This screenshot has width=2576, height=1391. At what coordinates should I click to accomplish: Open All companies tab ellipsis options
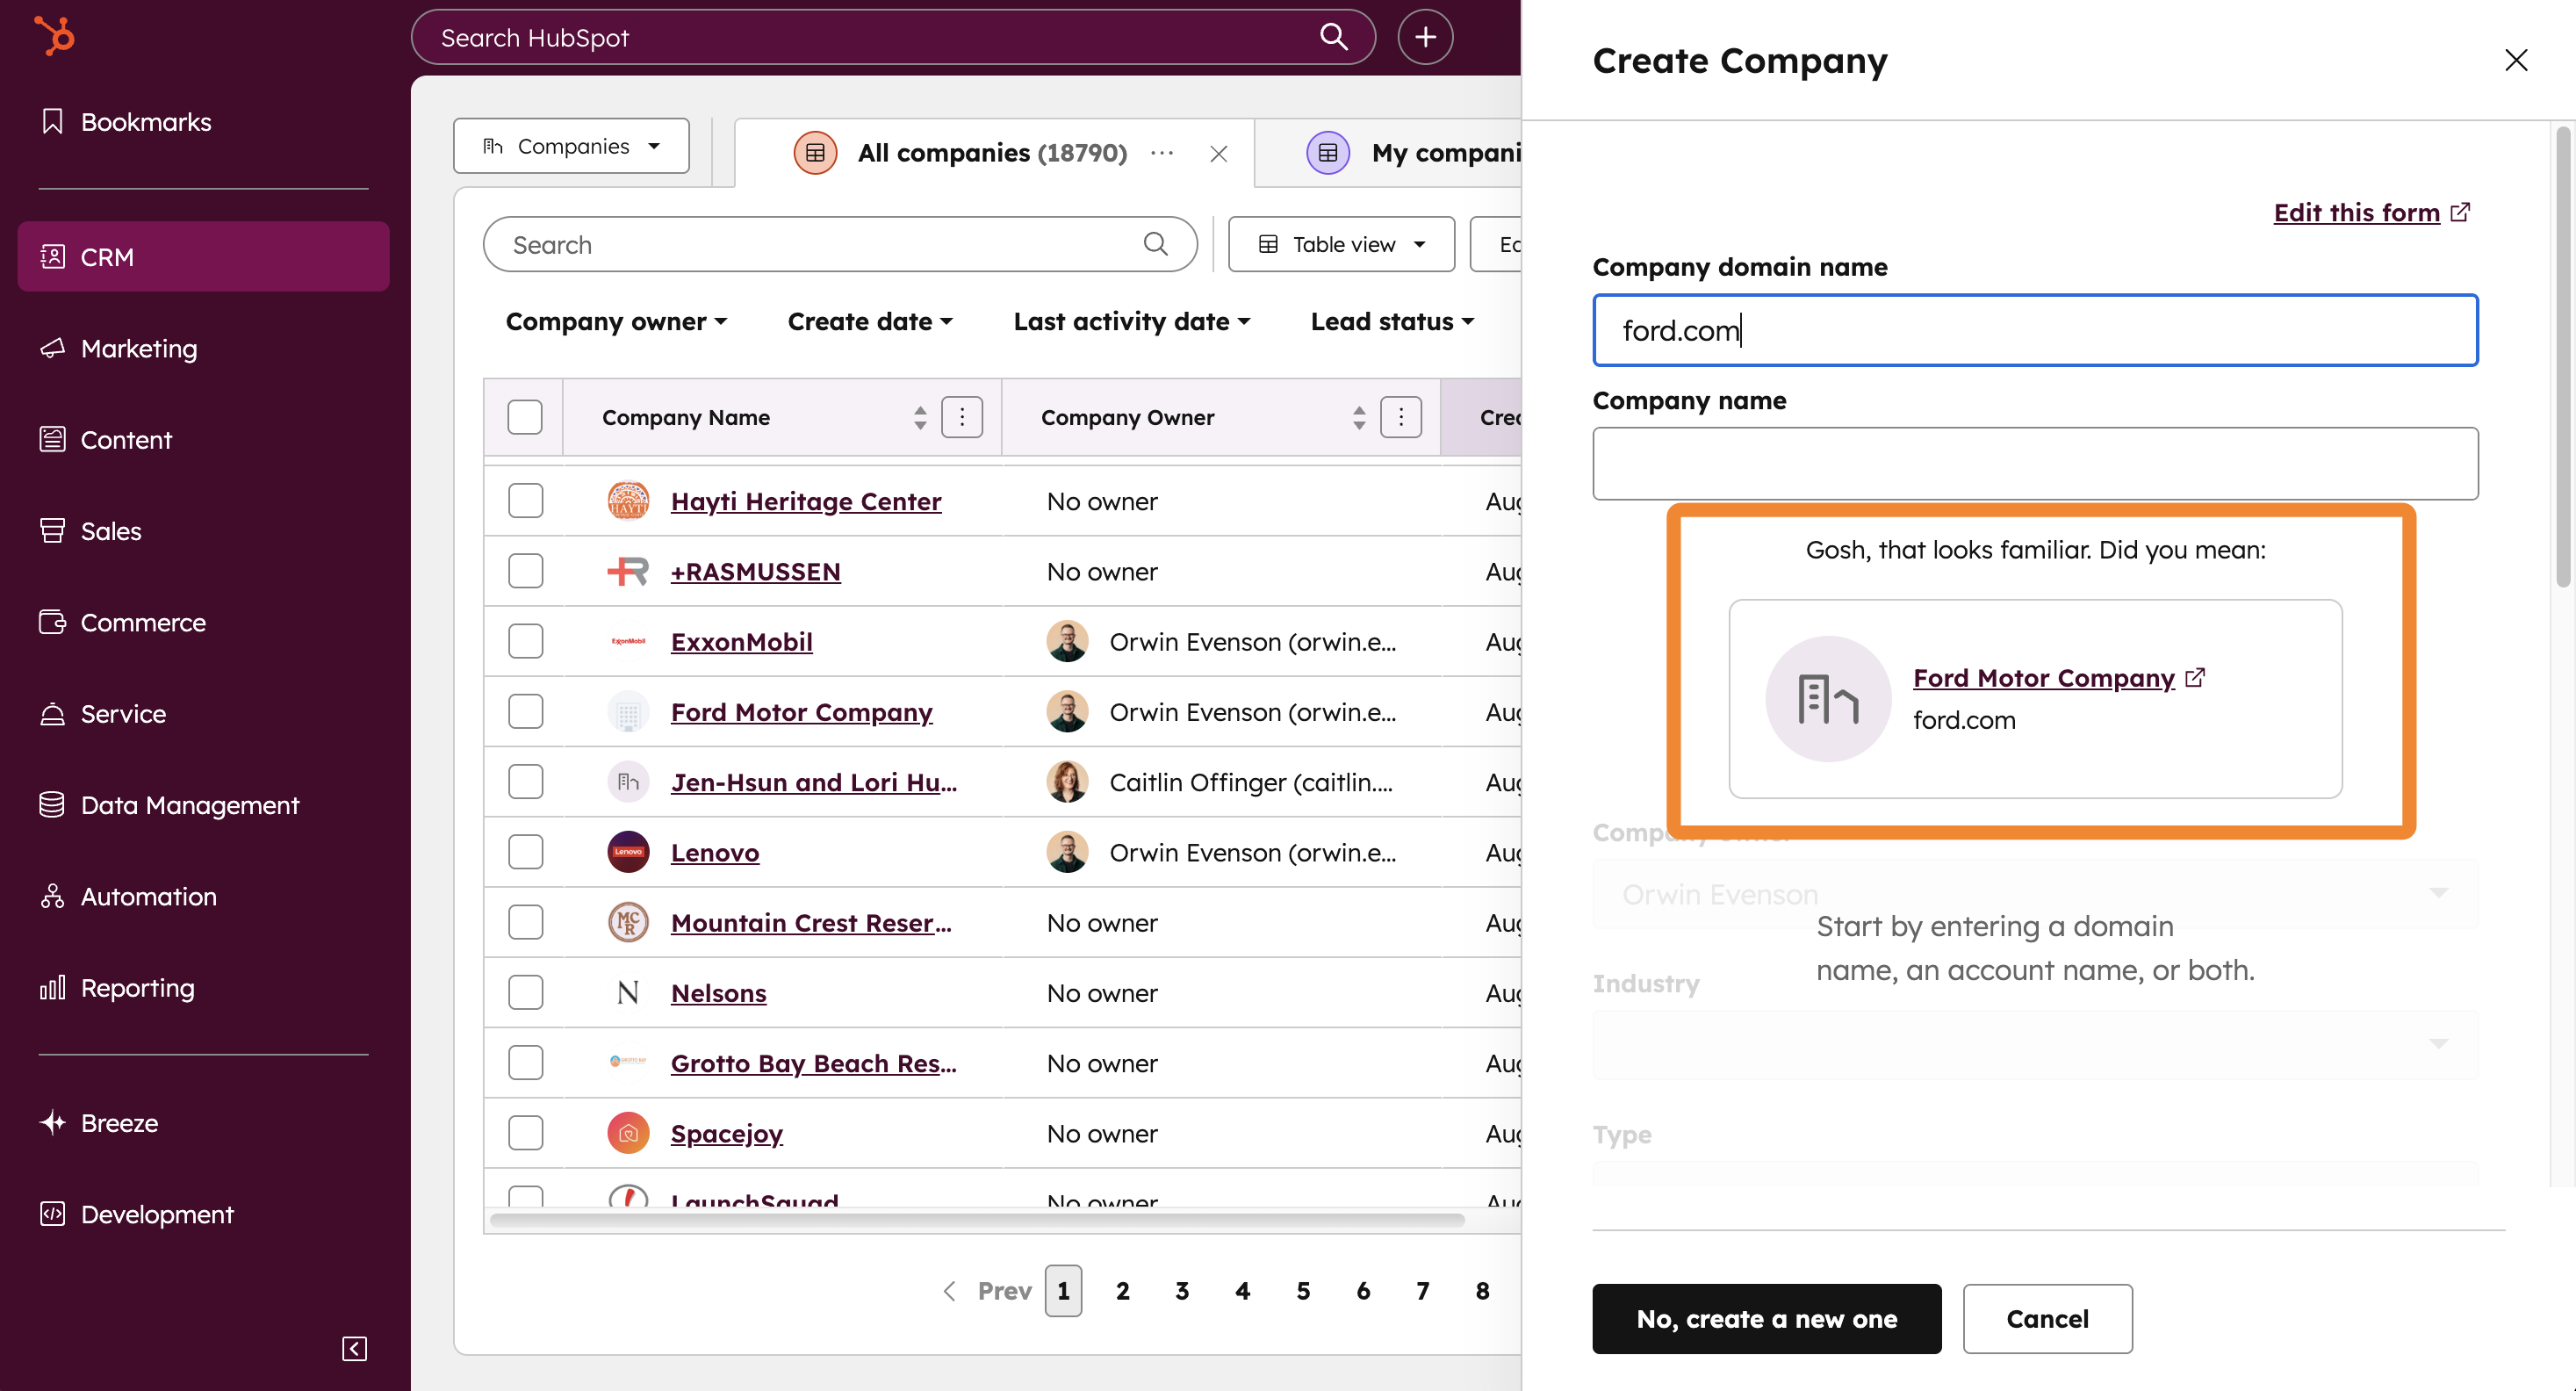(1161, 153)
